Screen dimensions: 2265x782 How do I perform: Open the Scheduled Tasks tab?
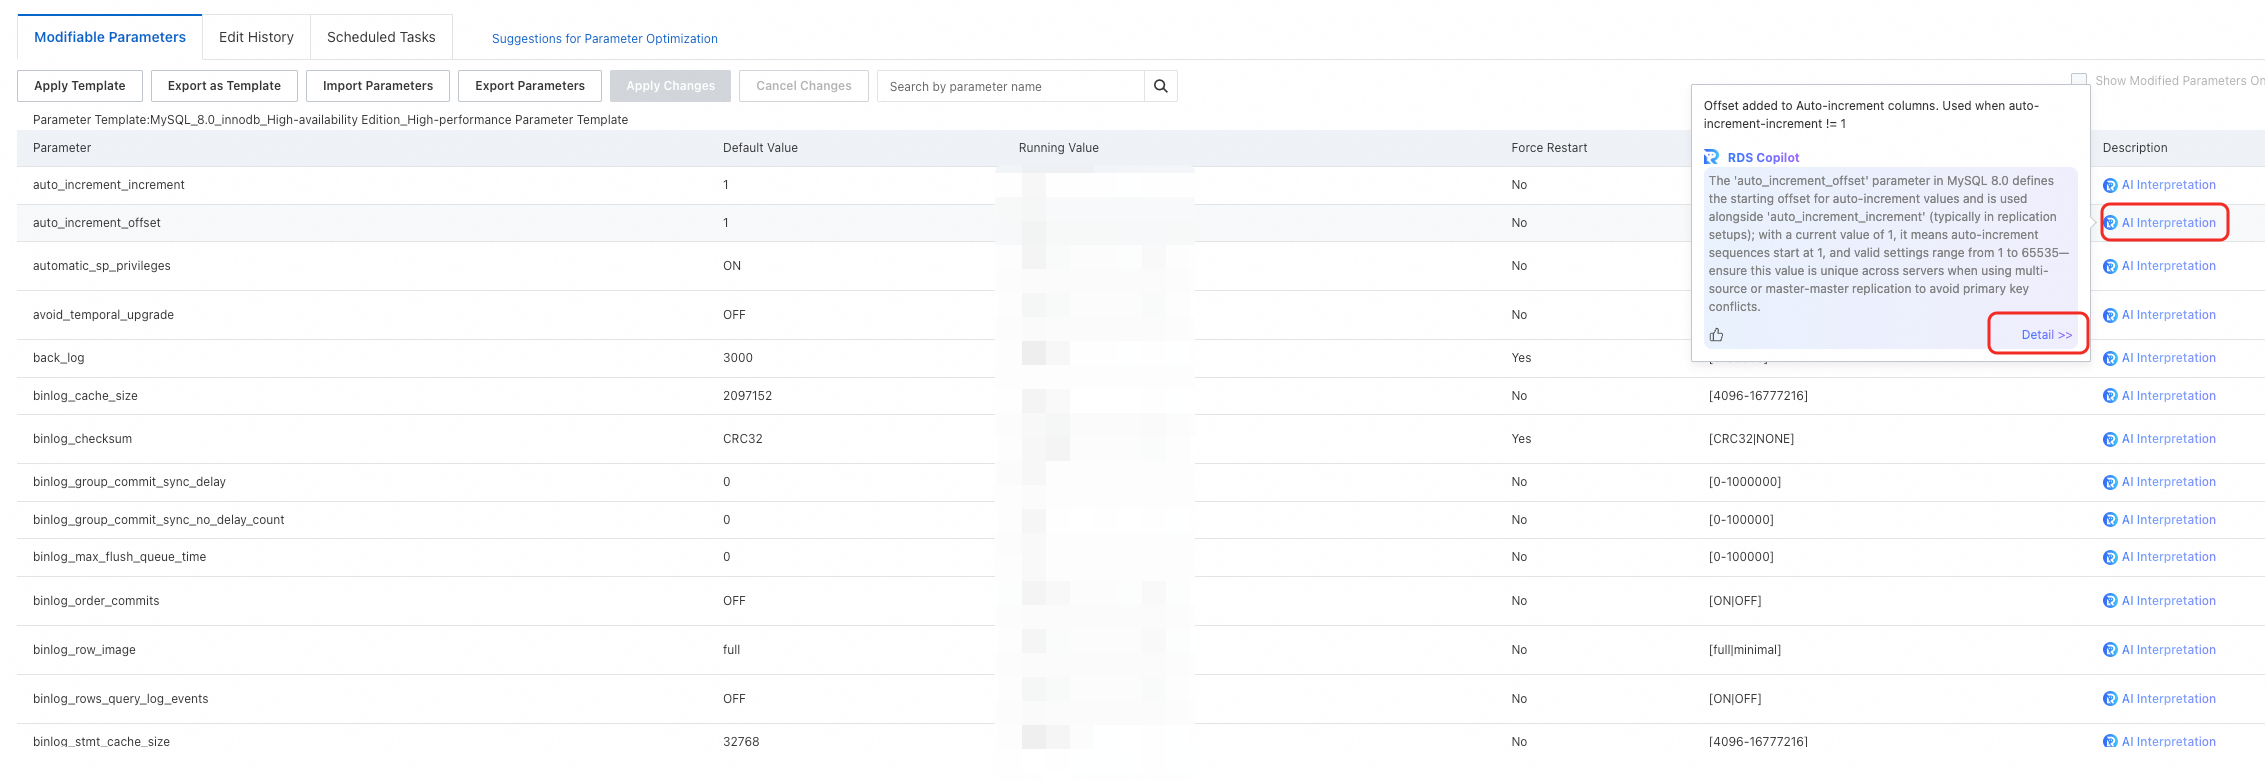click(381, 37)
